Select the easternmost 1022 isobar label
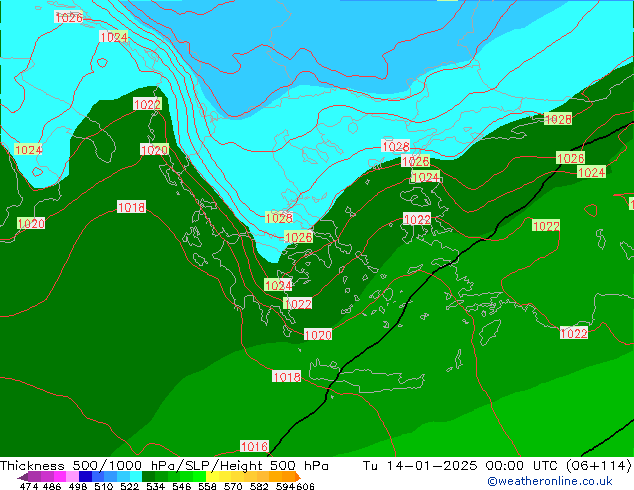Image resolution: width=634 pixels, height=490 pixels. 573,333
